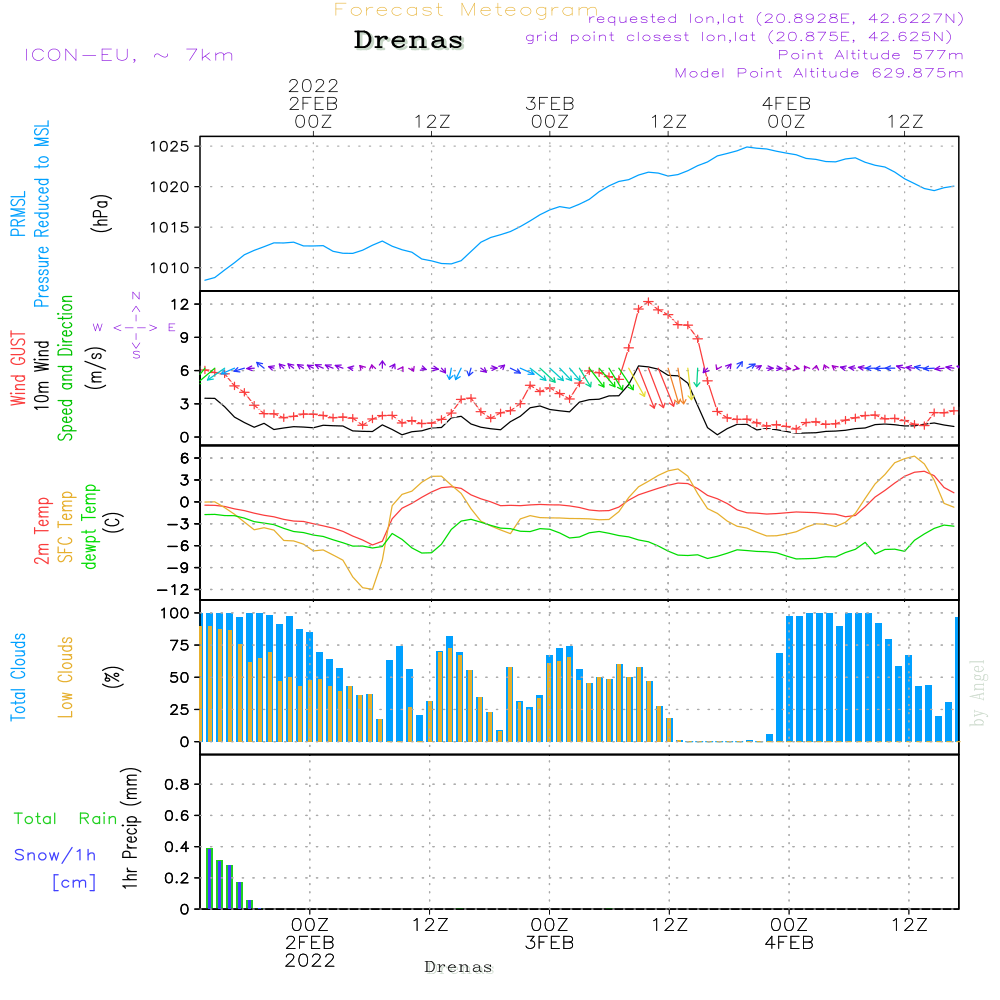Click the 'Pressure Reduced to MSL' label
Image resolution: width=1000 pixels, height=1000 pixels.
pos(41,214)
